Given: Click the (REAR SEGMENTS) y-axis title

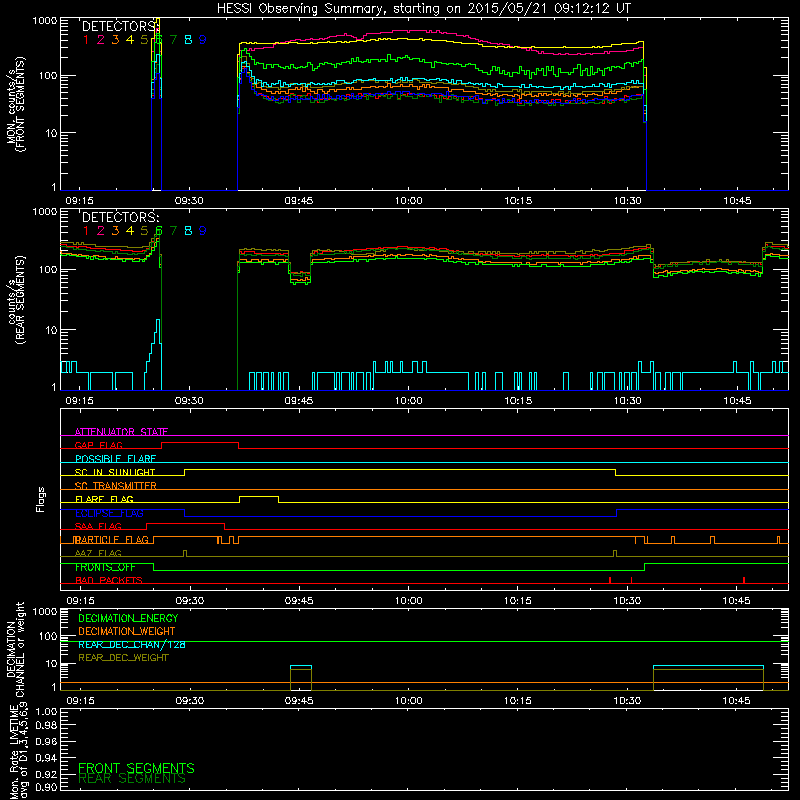Looking at the screenshot, I should 20,300.
